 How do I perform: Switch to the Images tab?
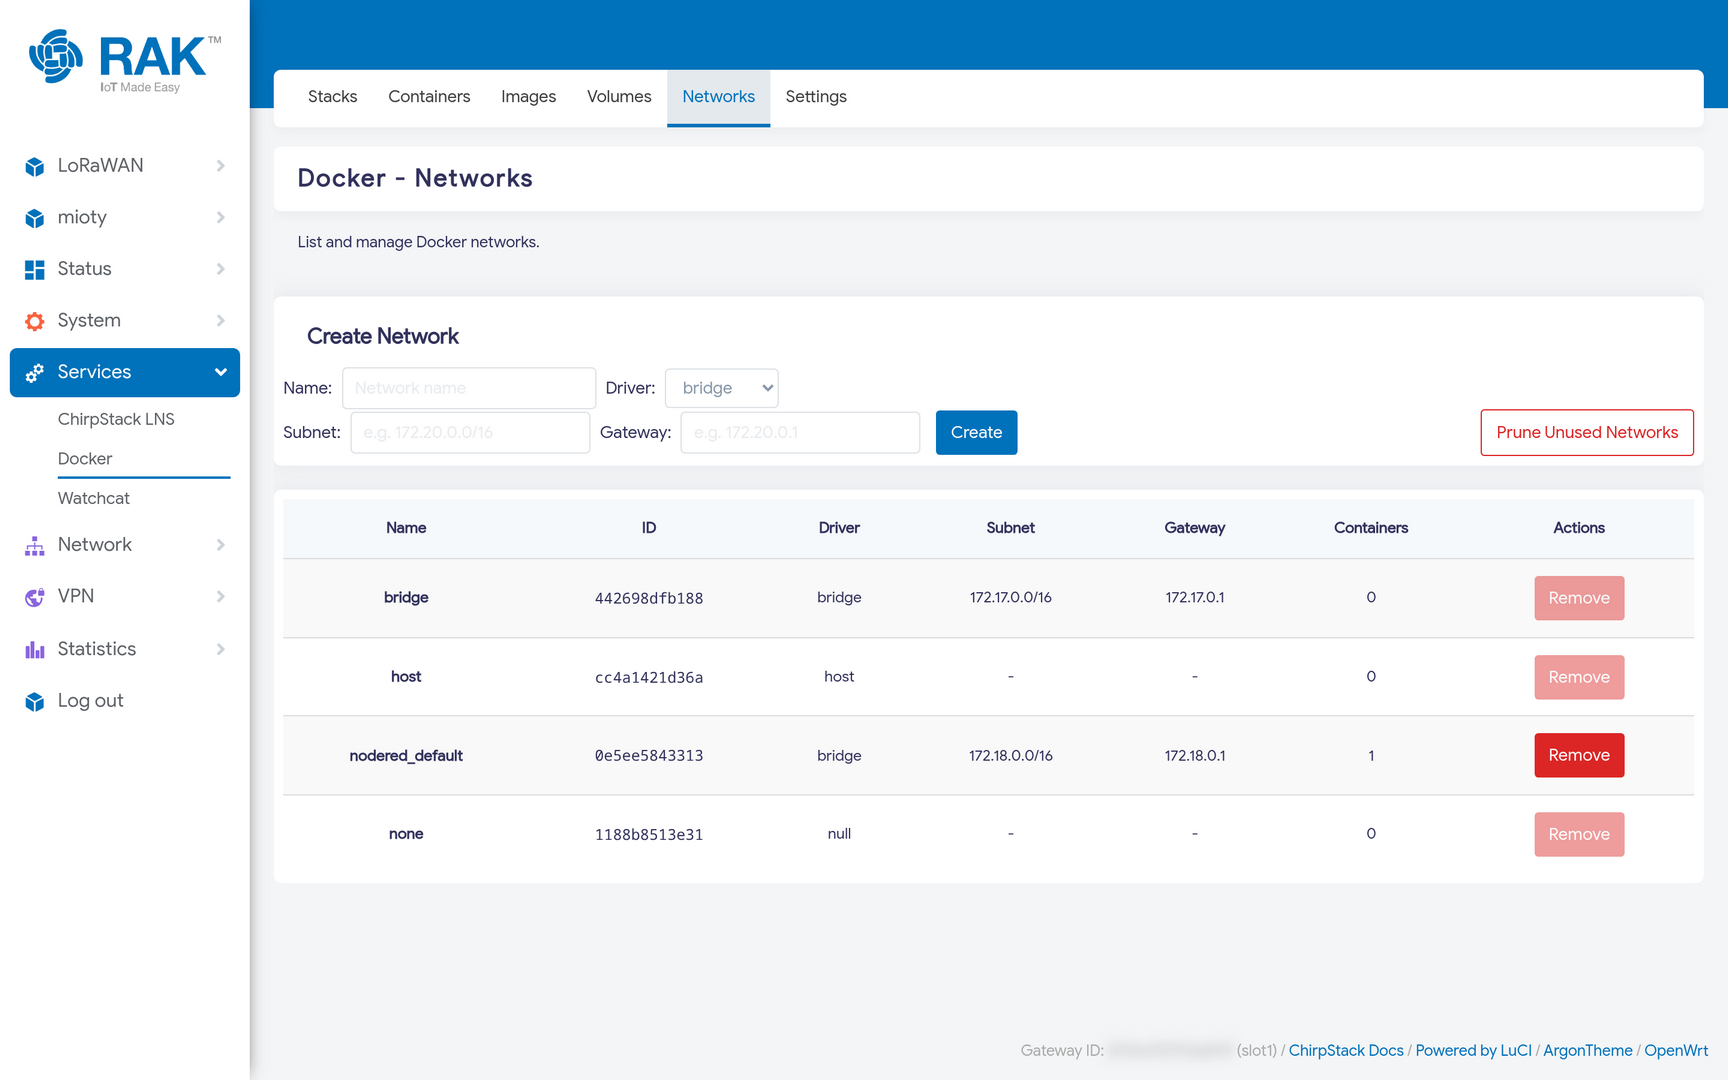(528, 97)
